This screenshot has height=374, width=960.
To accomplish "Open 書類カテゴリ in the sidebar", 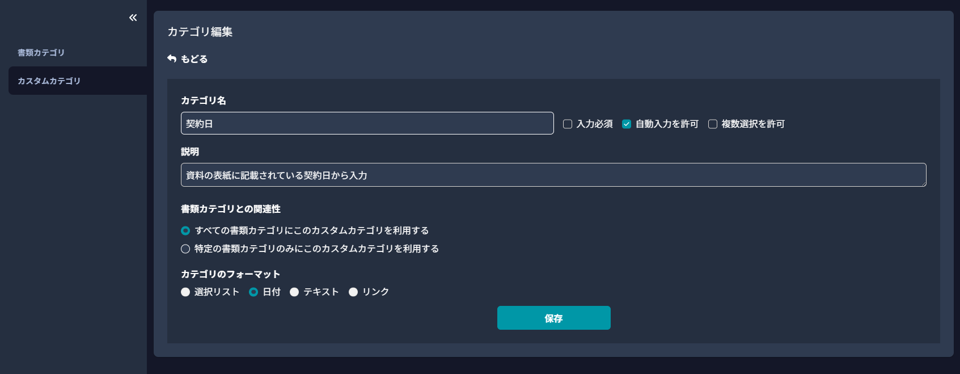I will click(41, 53).
